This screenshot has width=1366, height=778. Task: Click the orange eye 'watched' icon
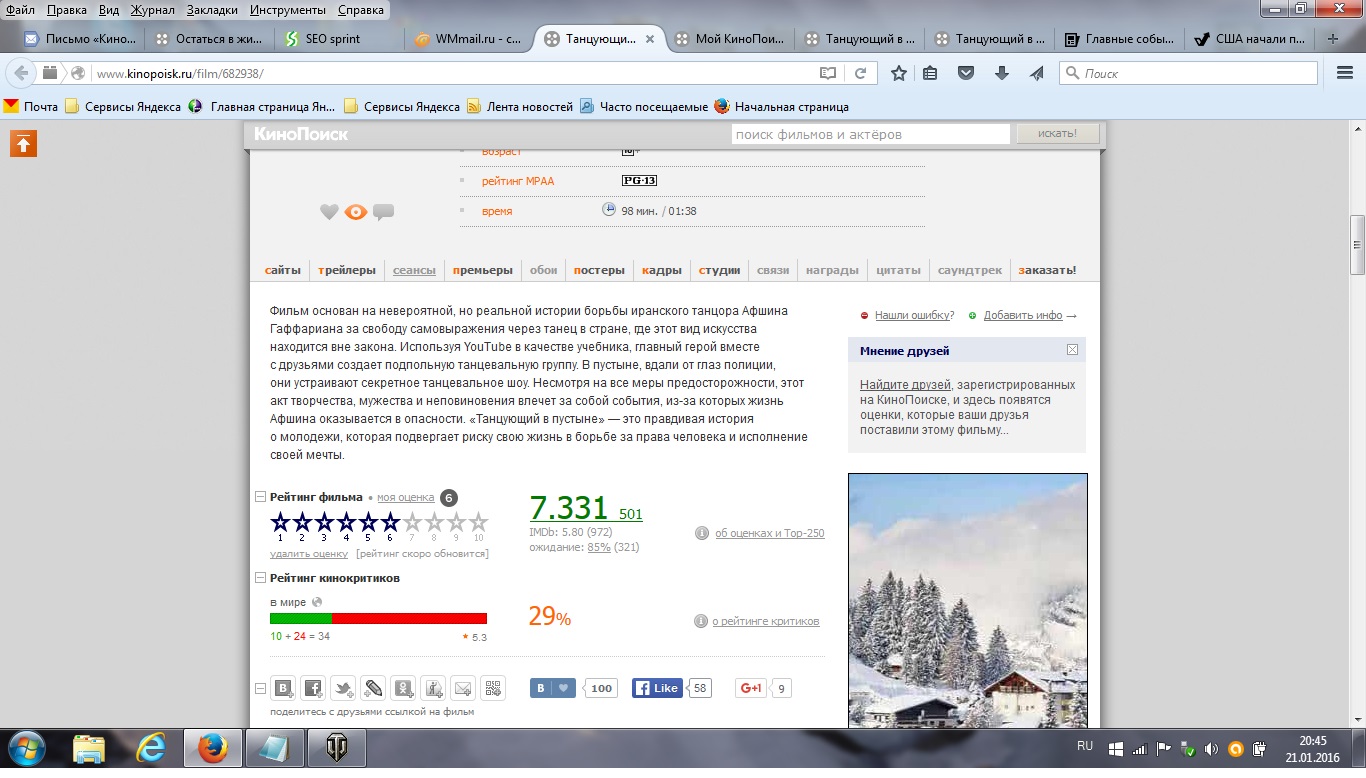tap(356, 212)
